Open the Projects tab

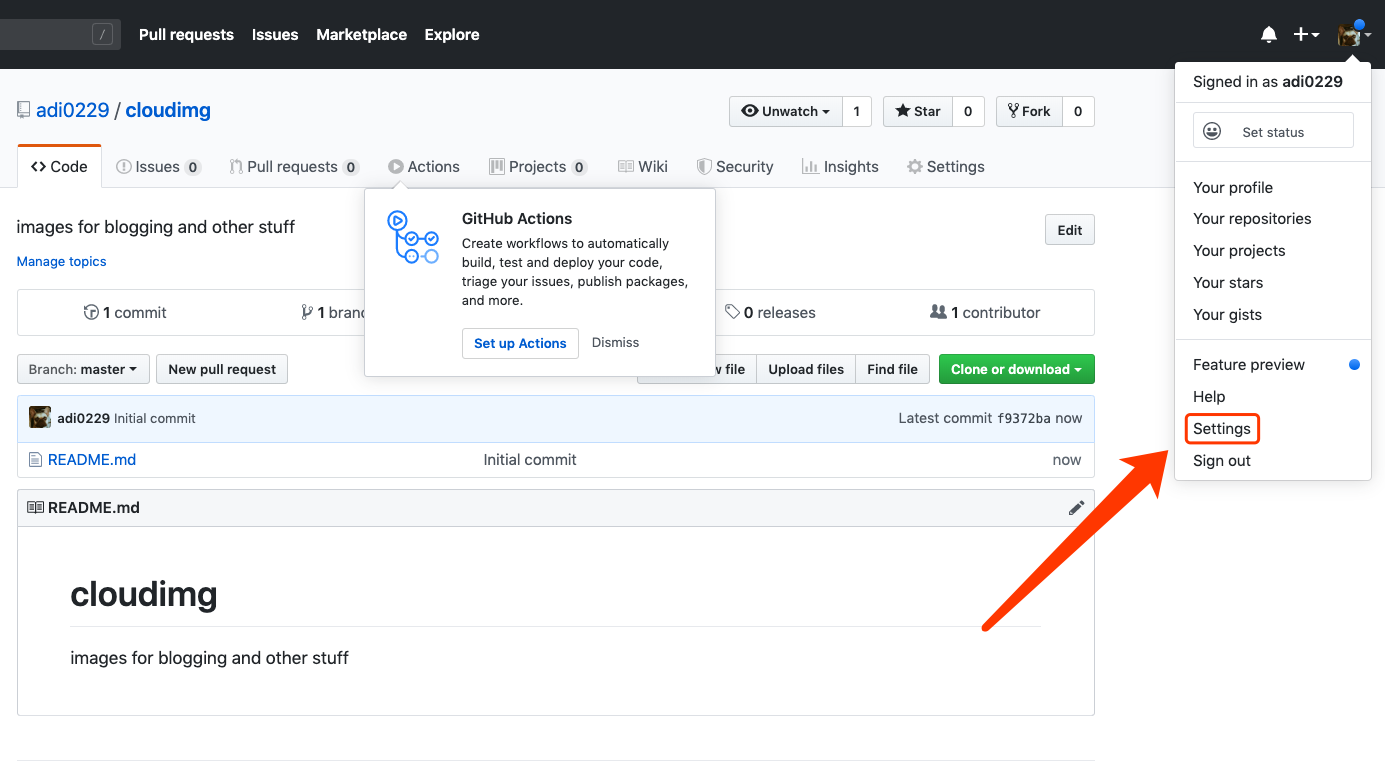click(x=538, y=167)
